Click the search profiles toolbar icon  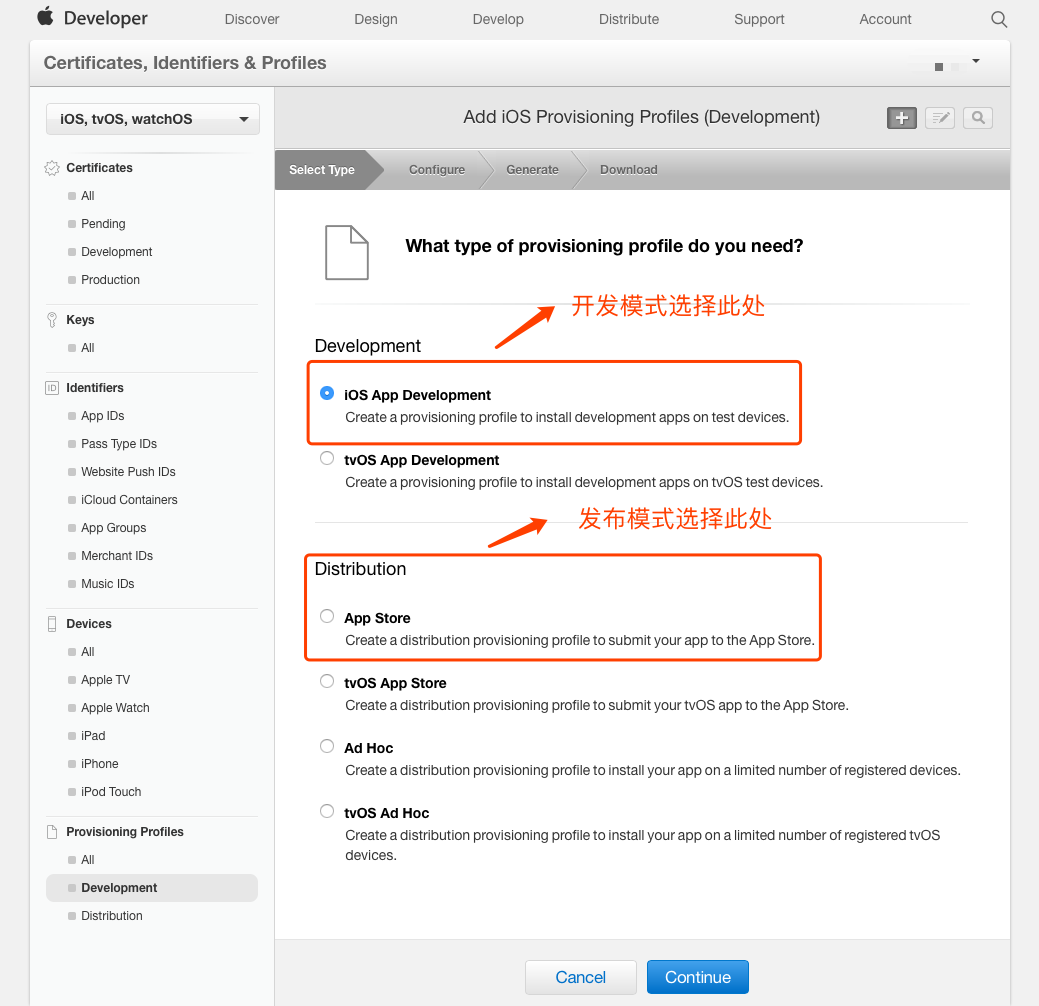(978, 118)
